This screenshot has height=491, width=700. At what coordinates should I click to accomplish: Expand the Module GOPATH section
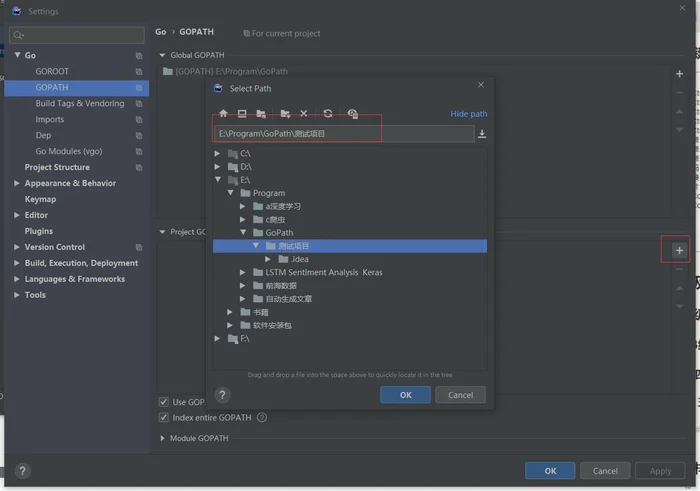(162, 438)
